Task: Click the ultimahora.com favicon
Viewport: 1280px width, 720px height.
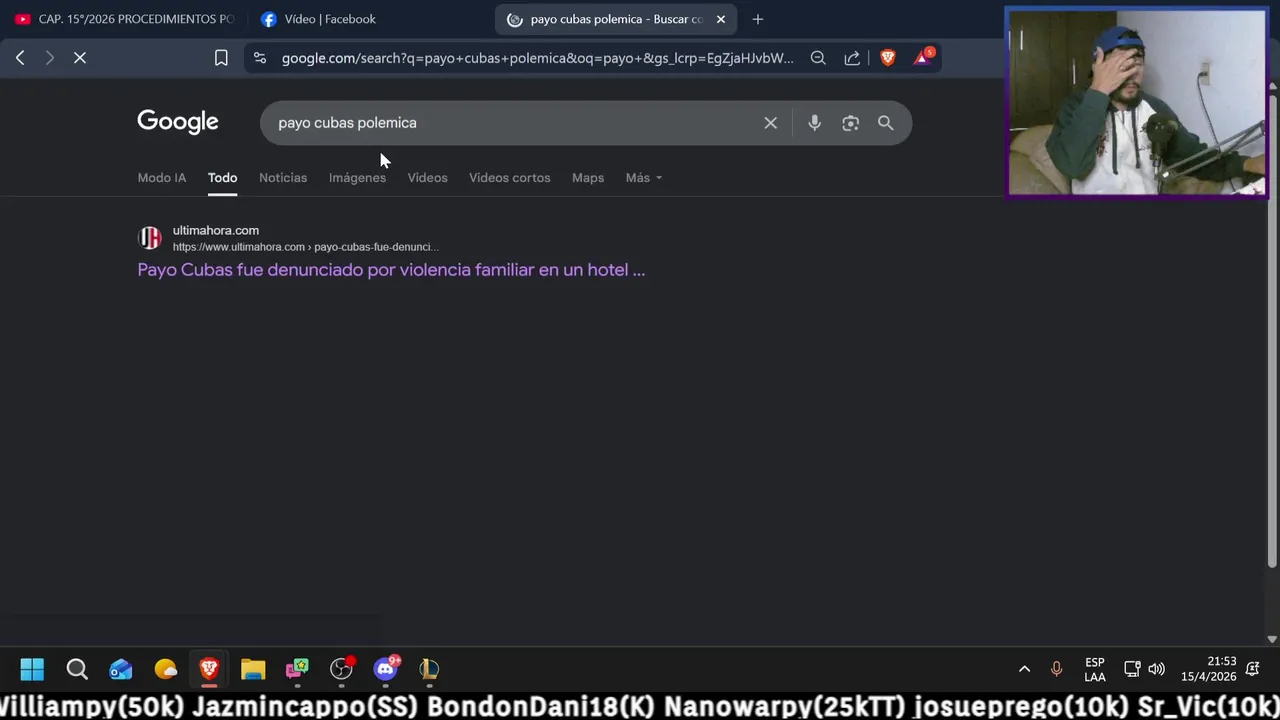Action: point(150,238)
